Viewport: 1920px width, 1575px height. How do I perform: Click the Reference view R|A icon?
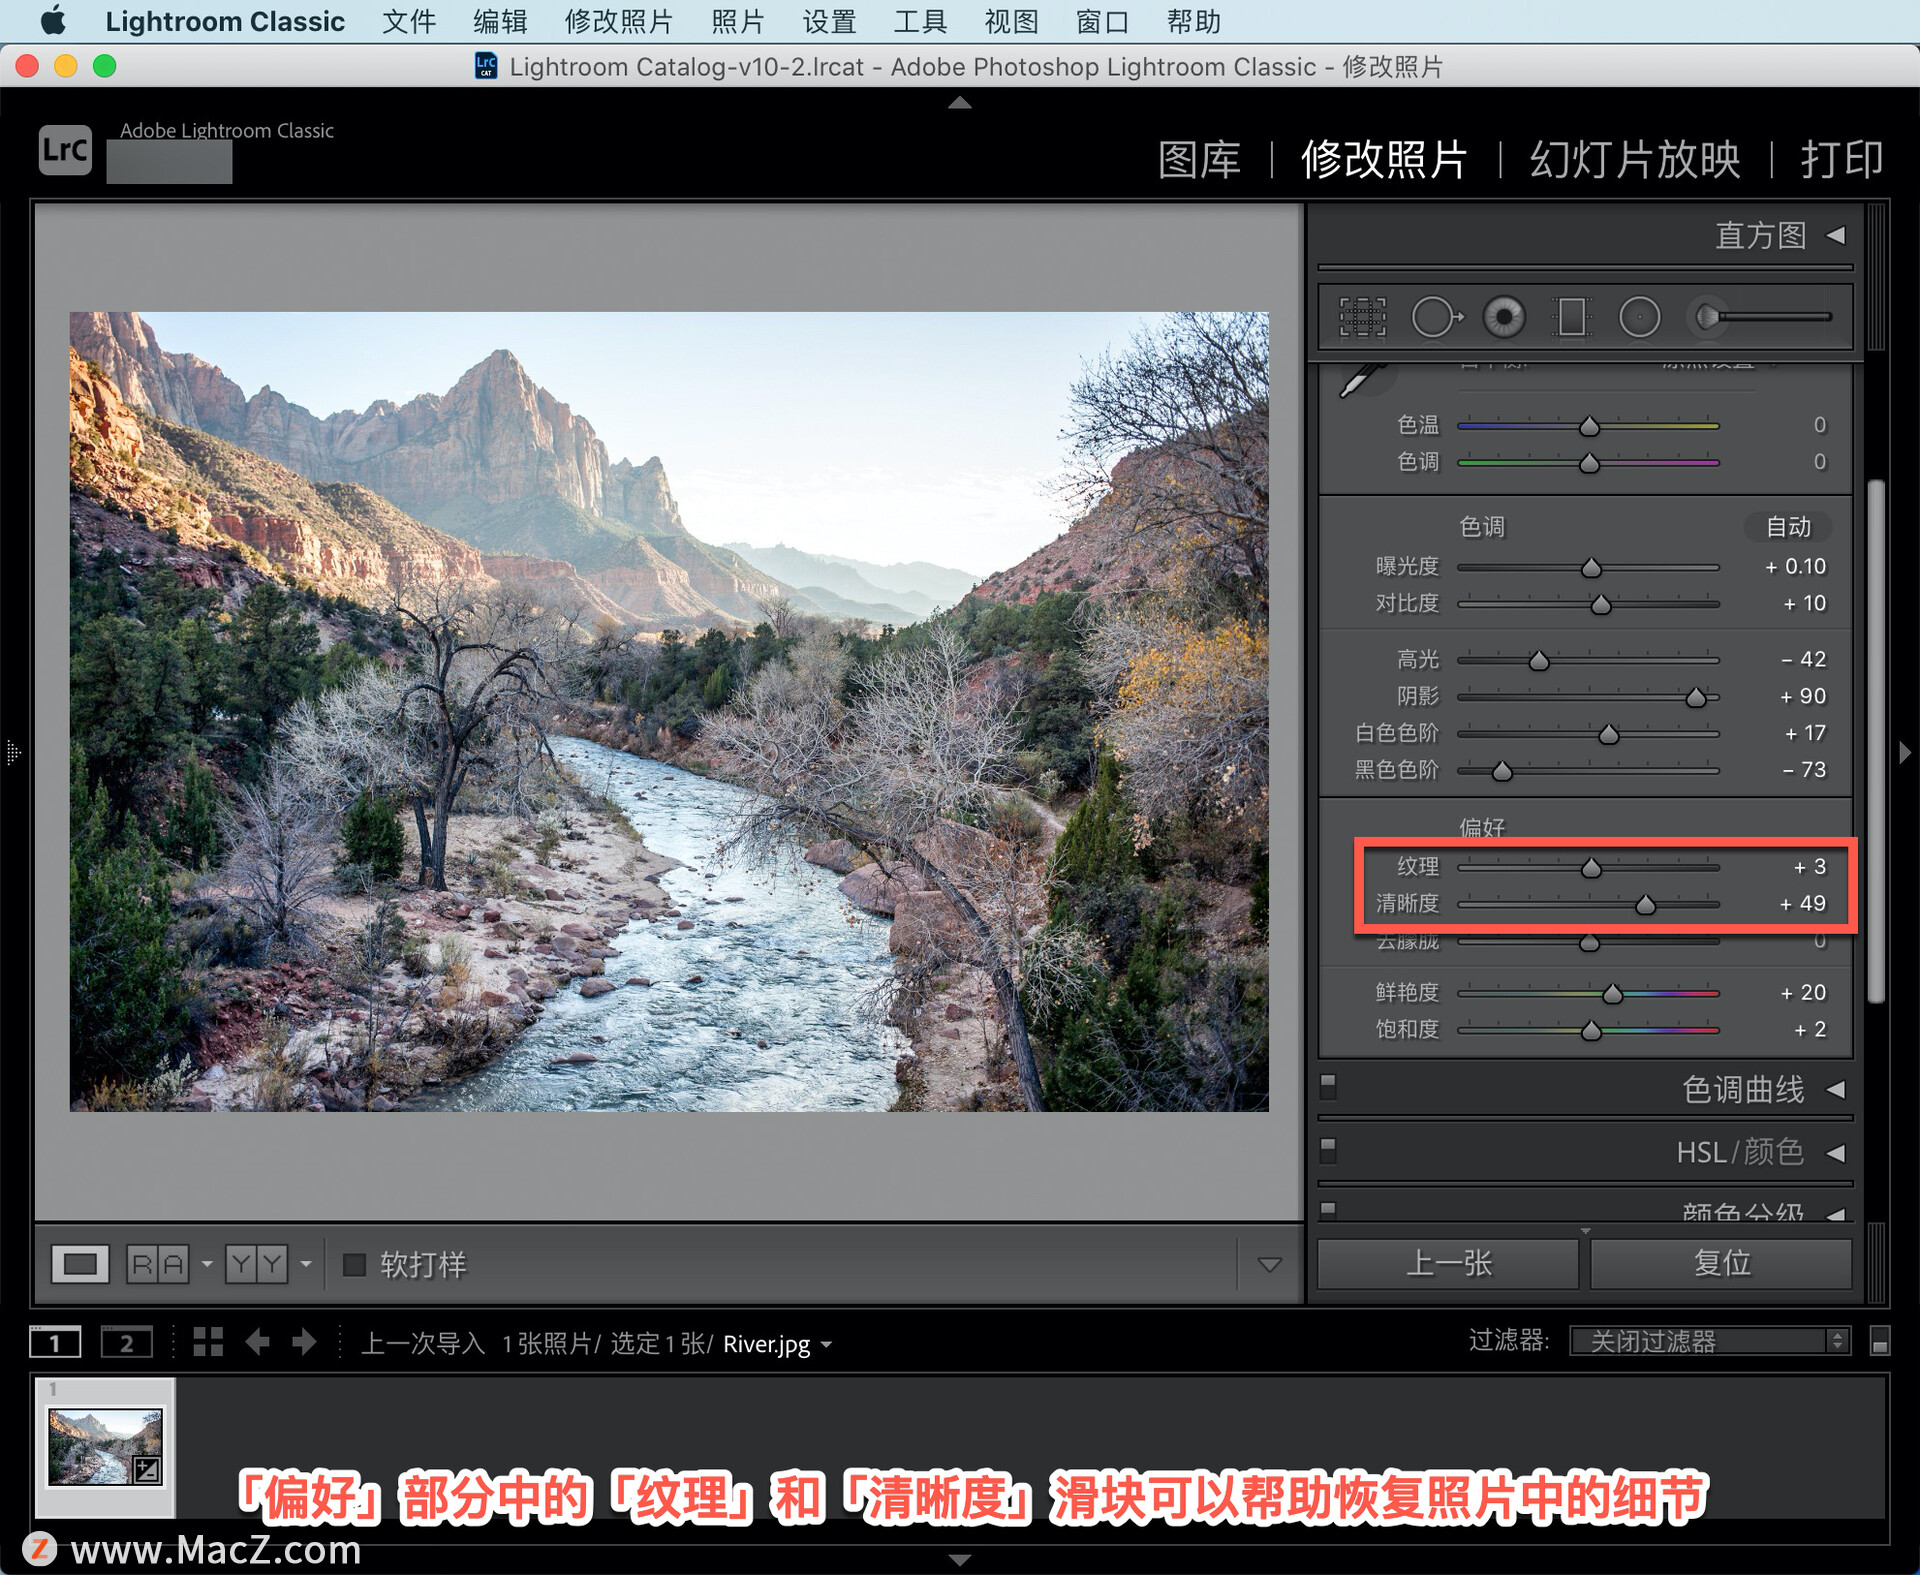point(158,1264)
